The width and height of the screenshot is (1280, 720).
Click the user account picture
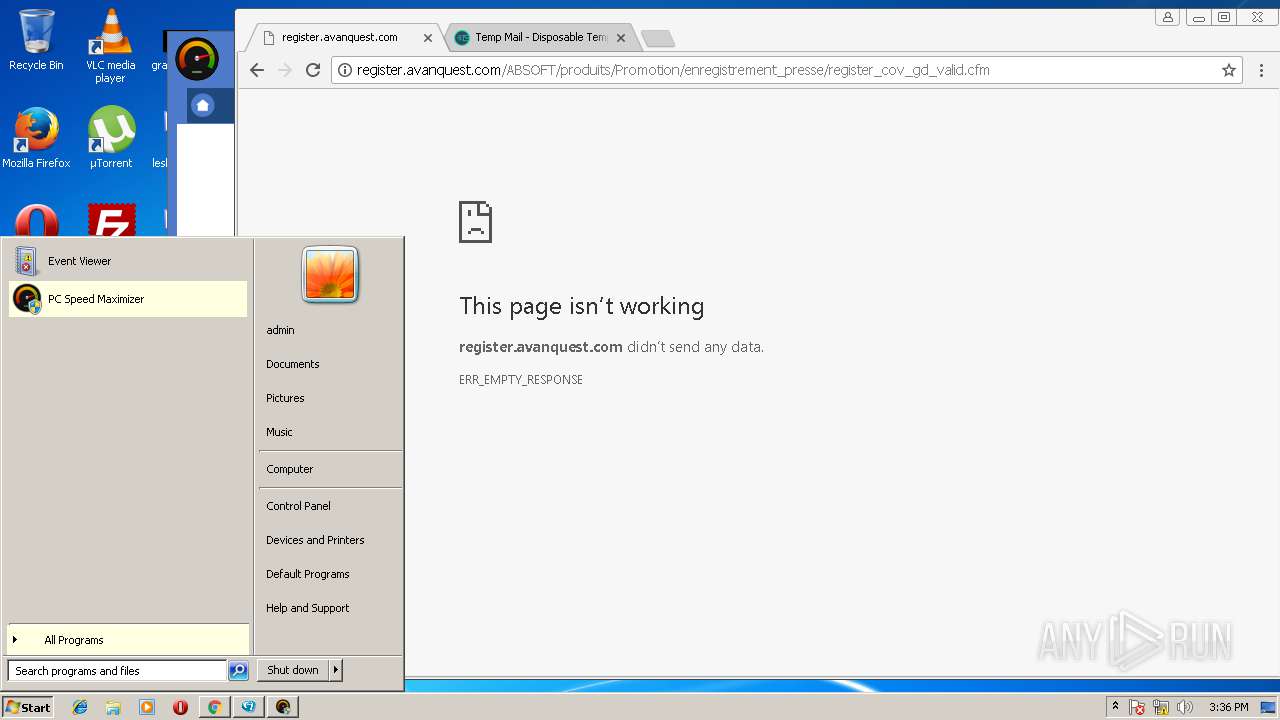[x=330, y=274]
